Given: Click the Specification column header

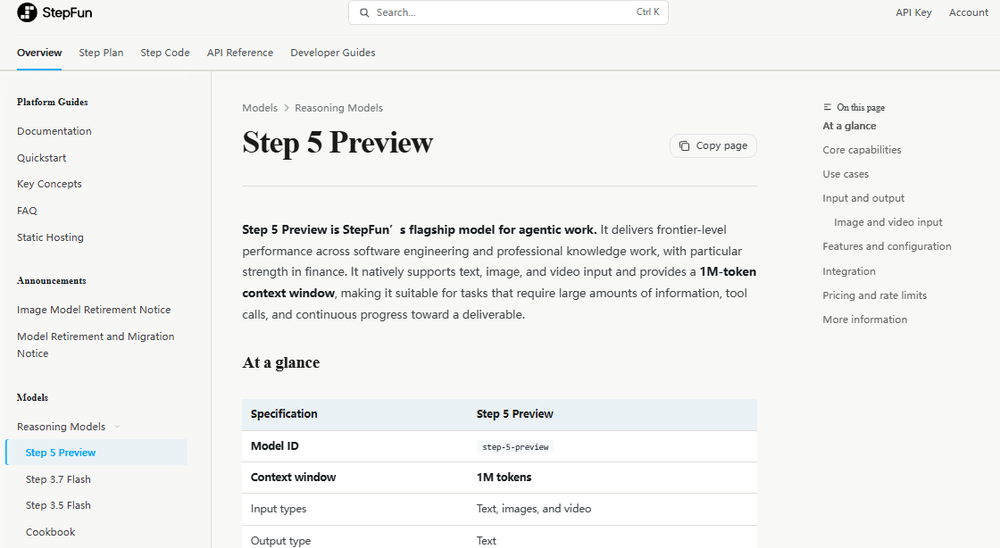Looking at the screenshot, I should click(x=284, y=414).
